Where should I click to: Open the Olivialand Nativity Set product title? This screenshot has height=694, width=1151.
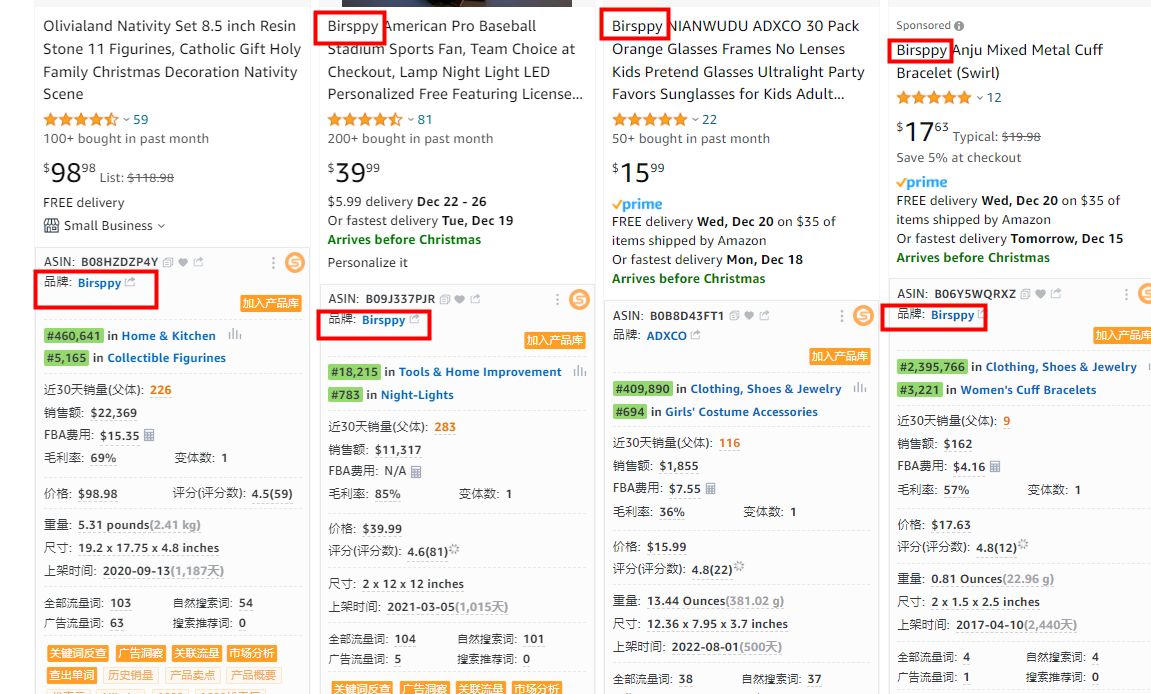172,60
